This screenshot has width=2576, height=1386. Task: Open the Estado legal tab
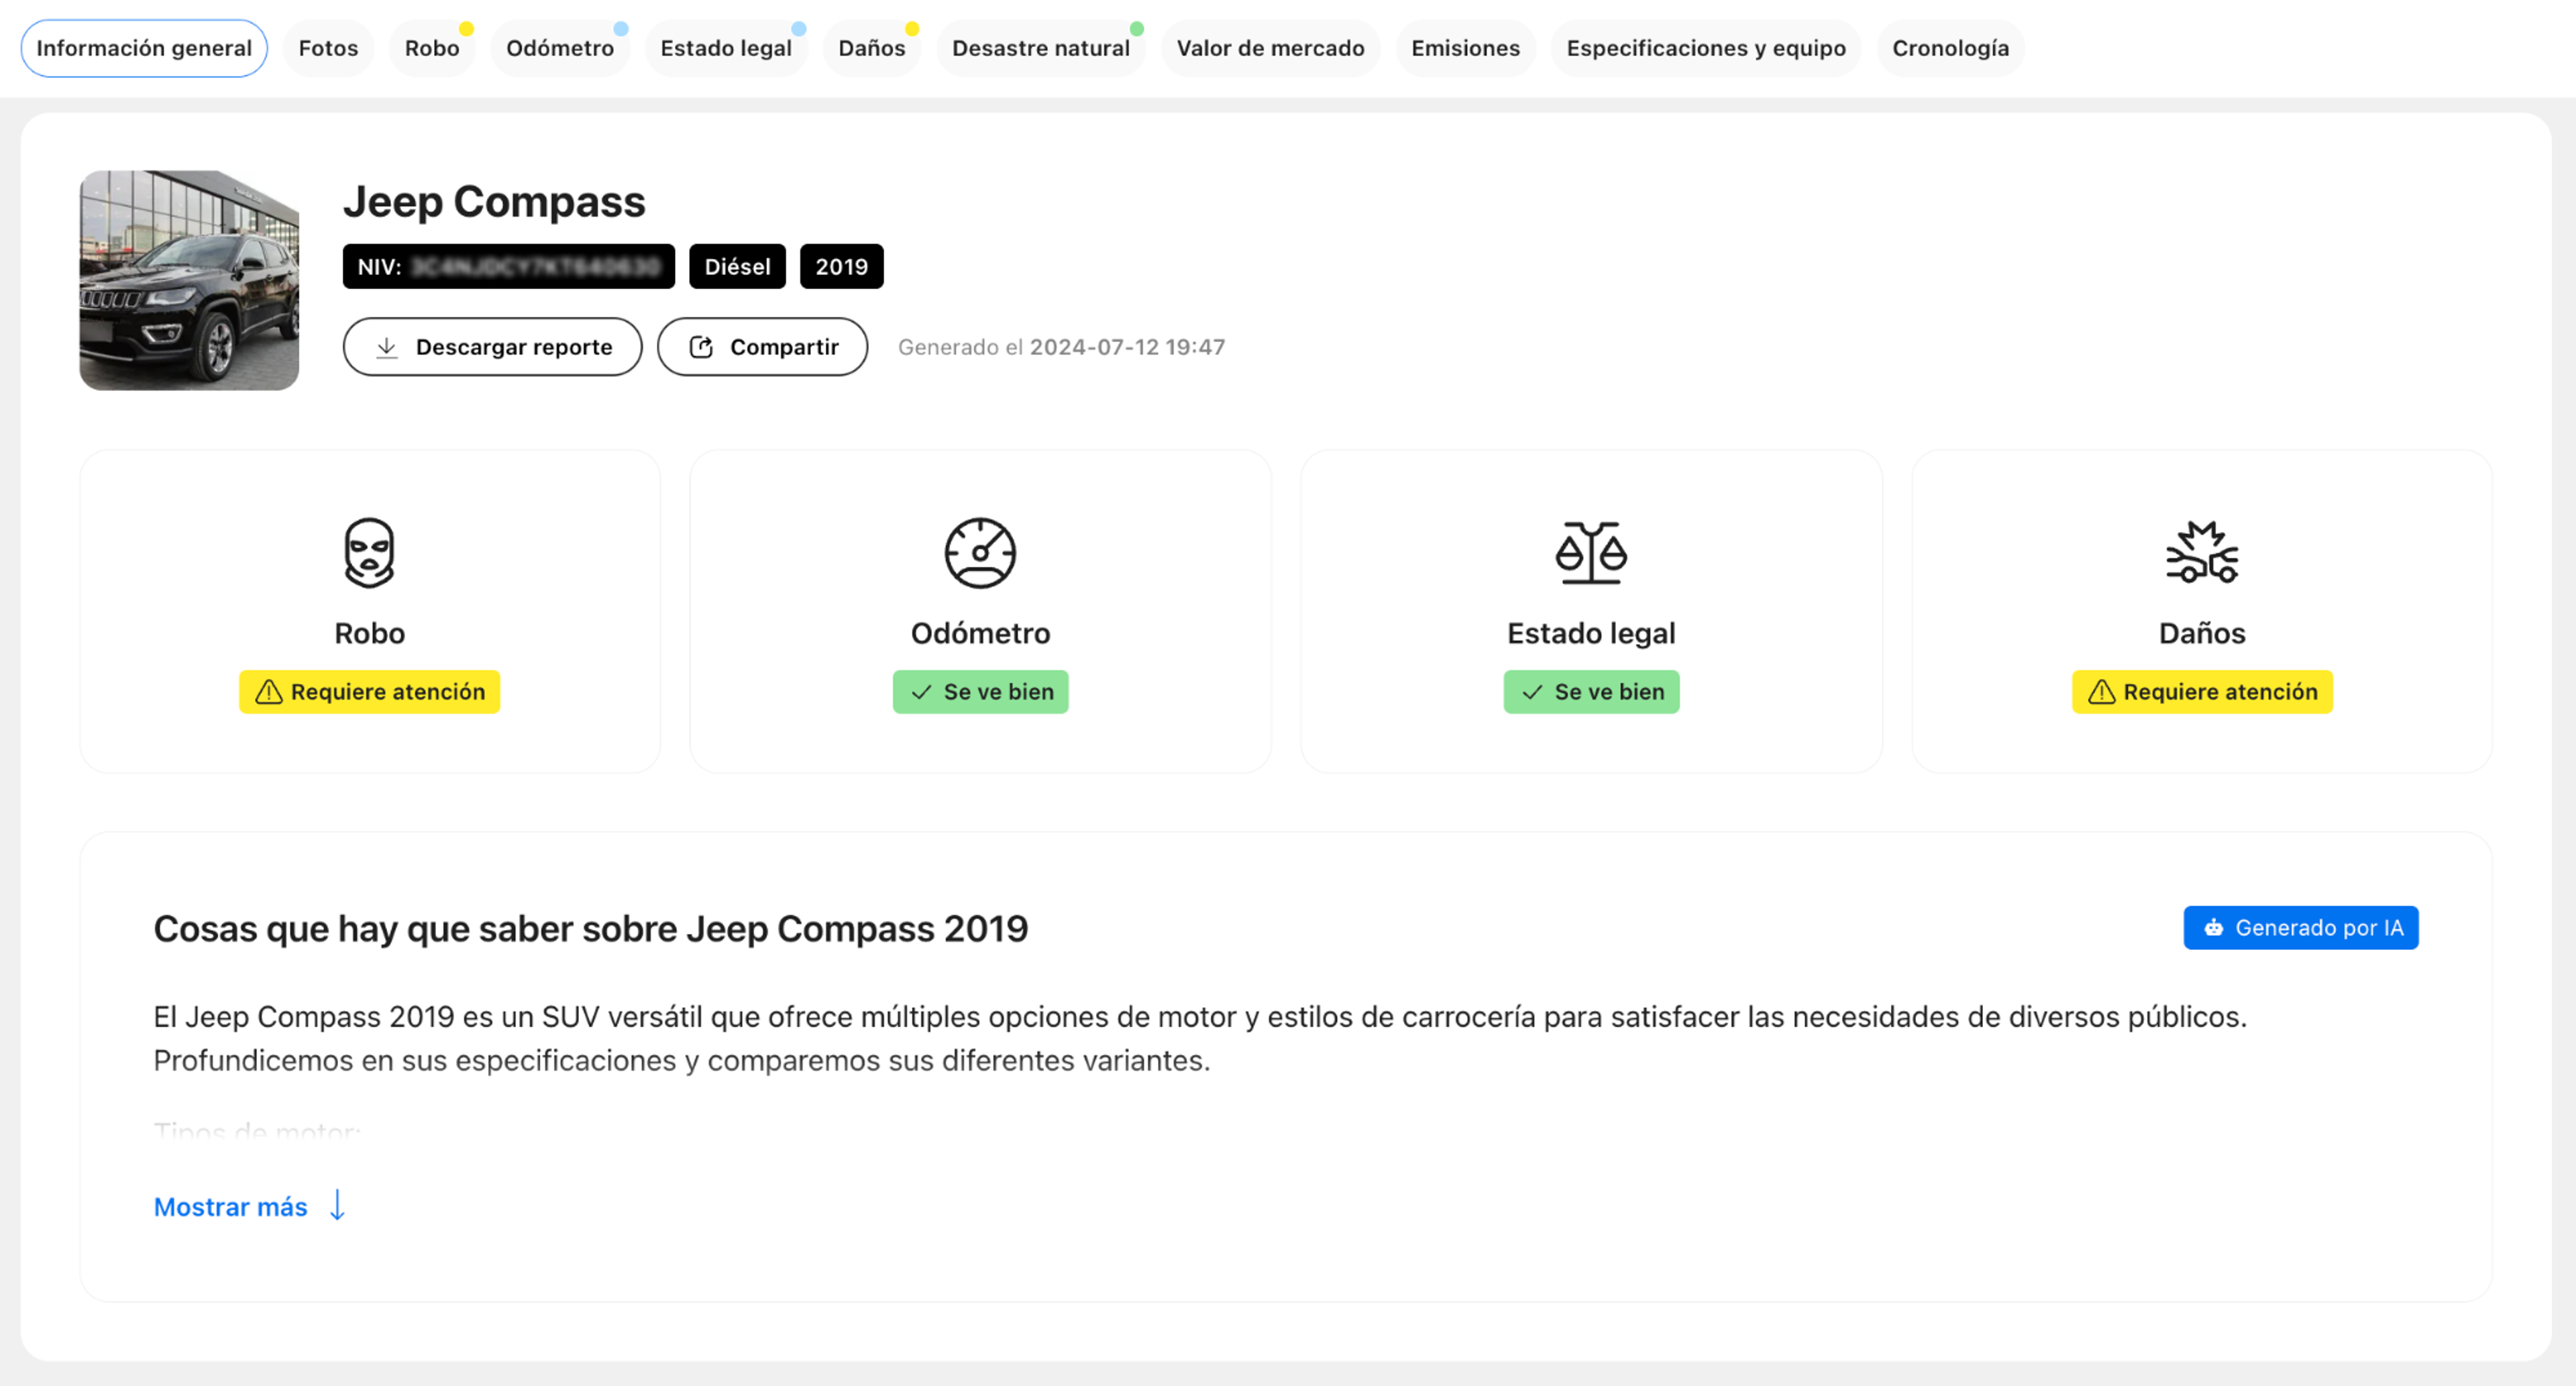[x=726, y=48]
